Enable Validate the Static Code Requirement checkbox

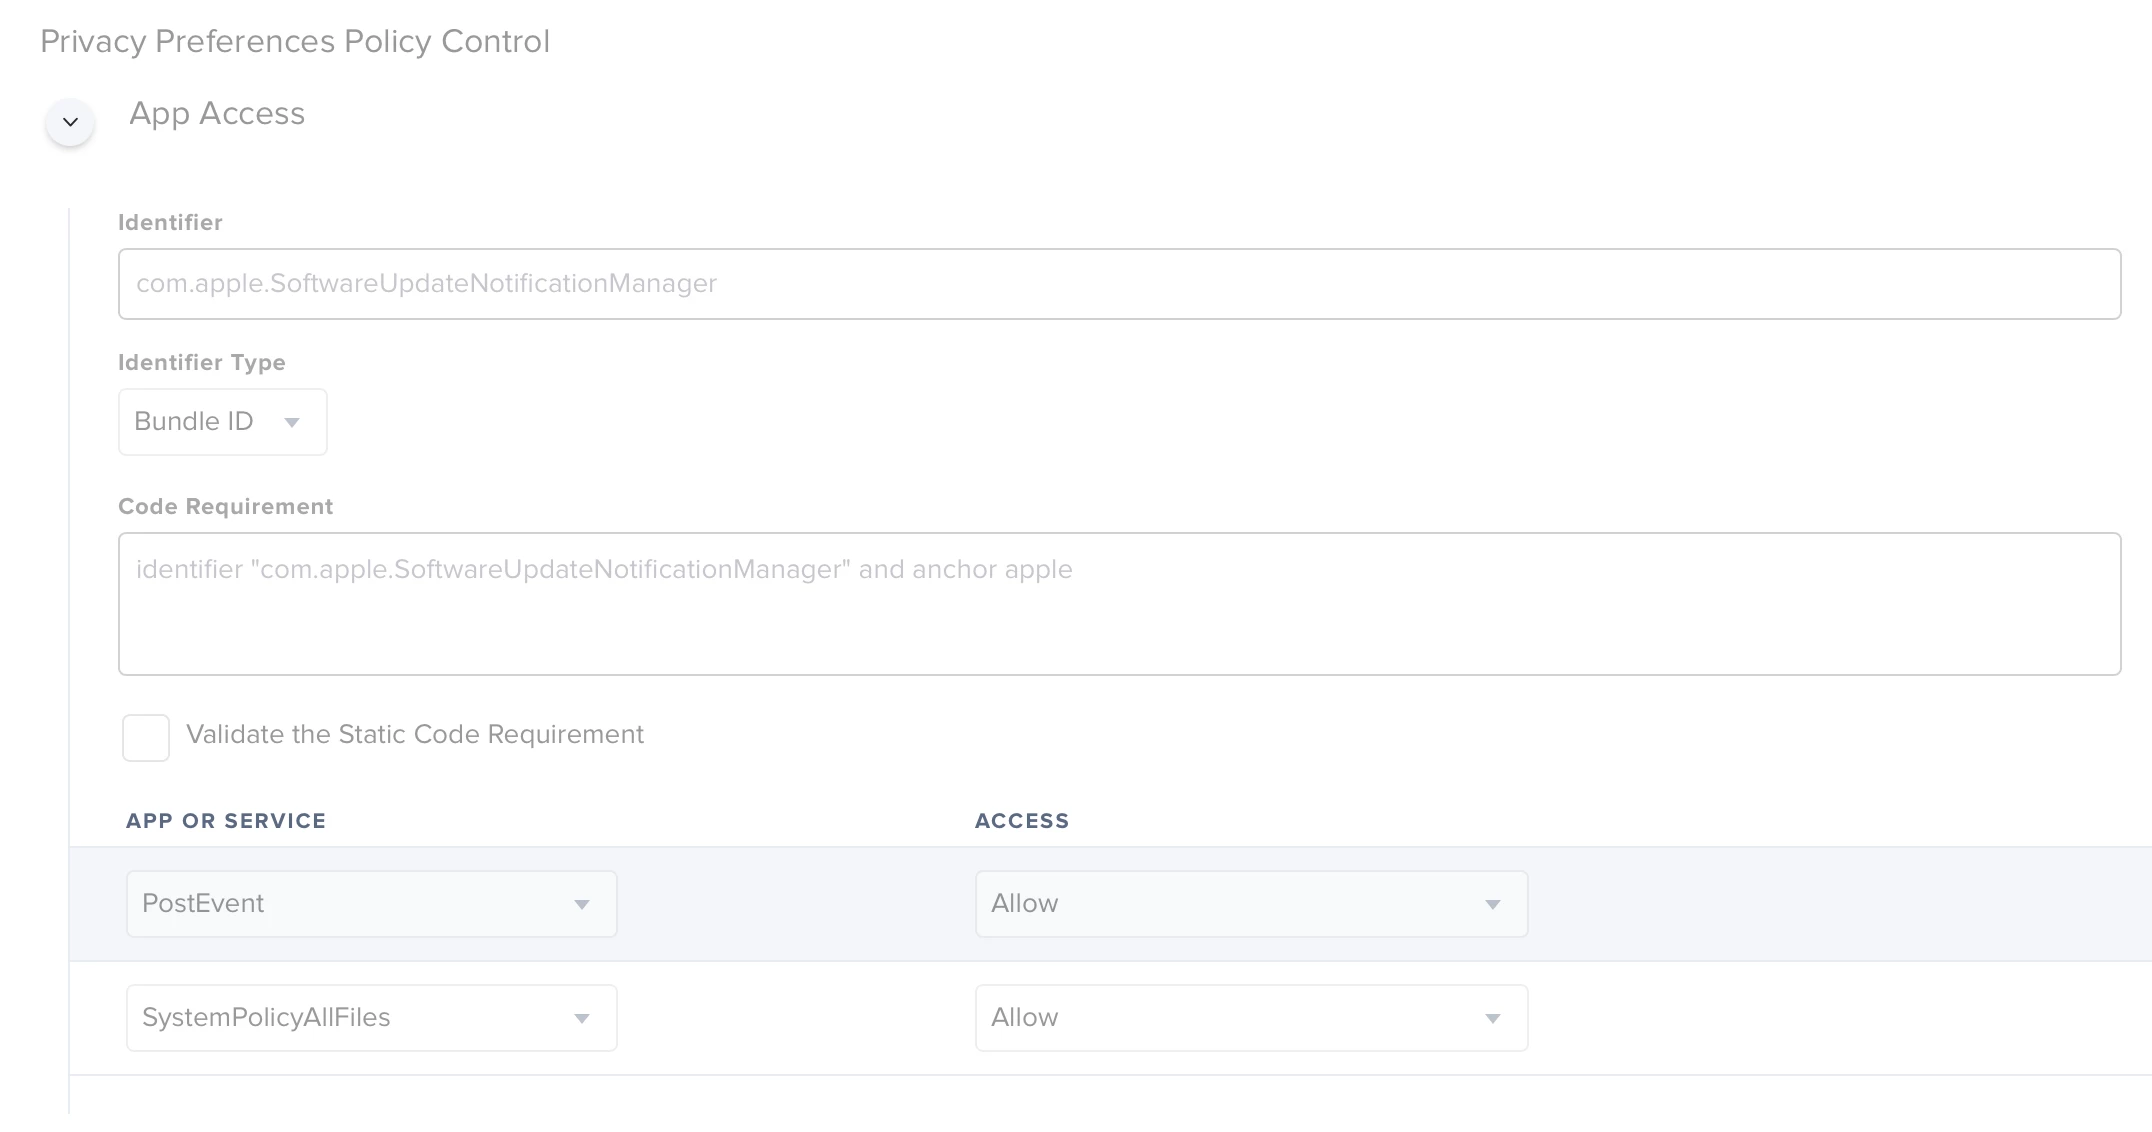(146, 738)
